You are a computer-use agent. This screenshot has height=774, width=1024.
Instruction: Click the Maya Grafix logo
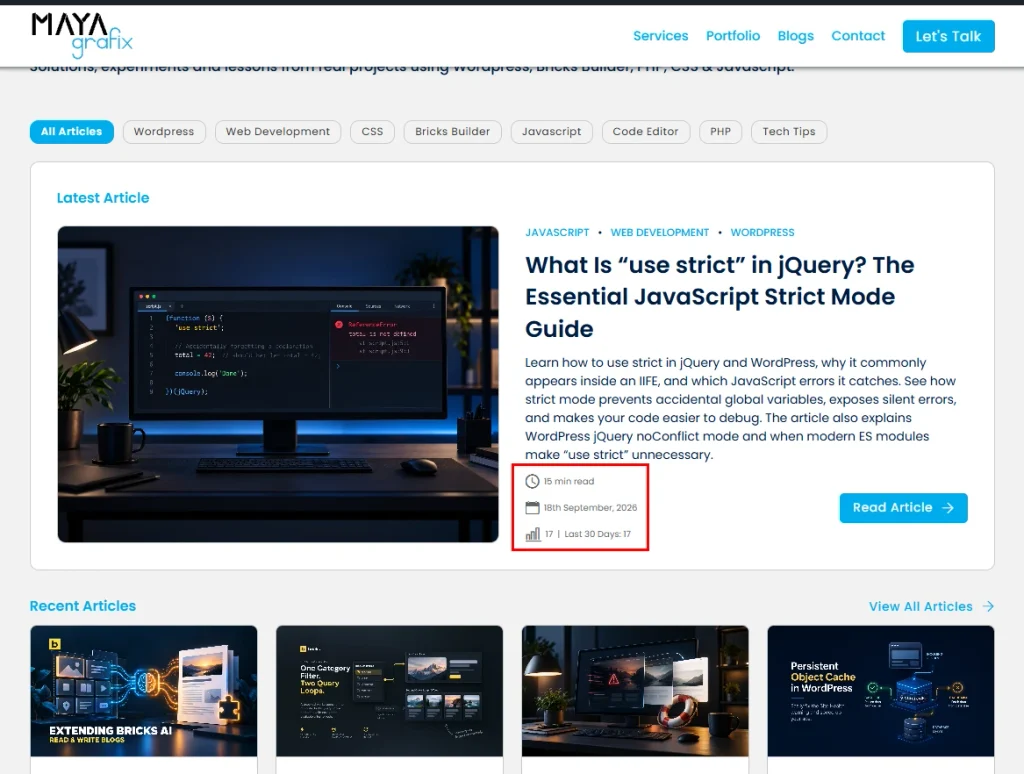(82, 35)
